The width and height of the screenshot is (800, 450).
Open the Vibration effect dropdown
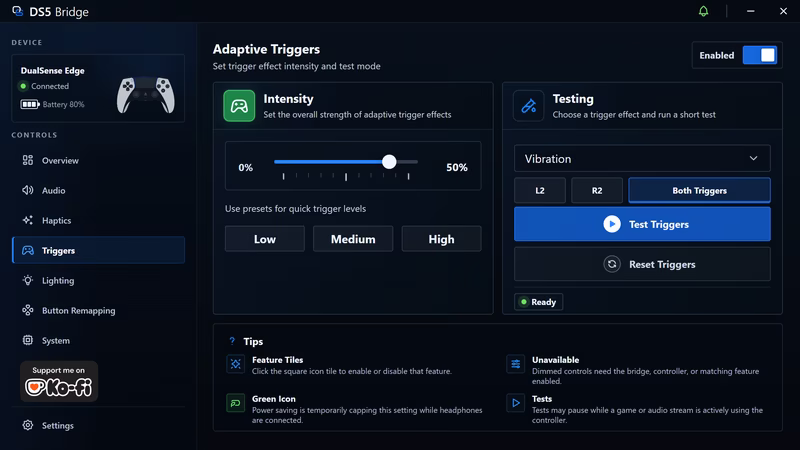pos(642,159)
